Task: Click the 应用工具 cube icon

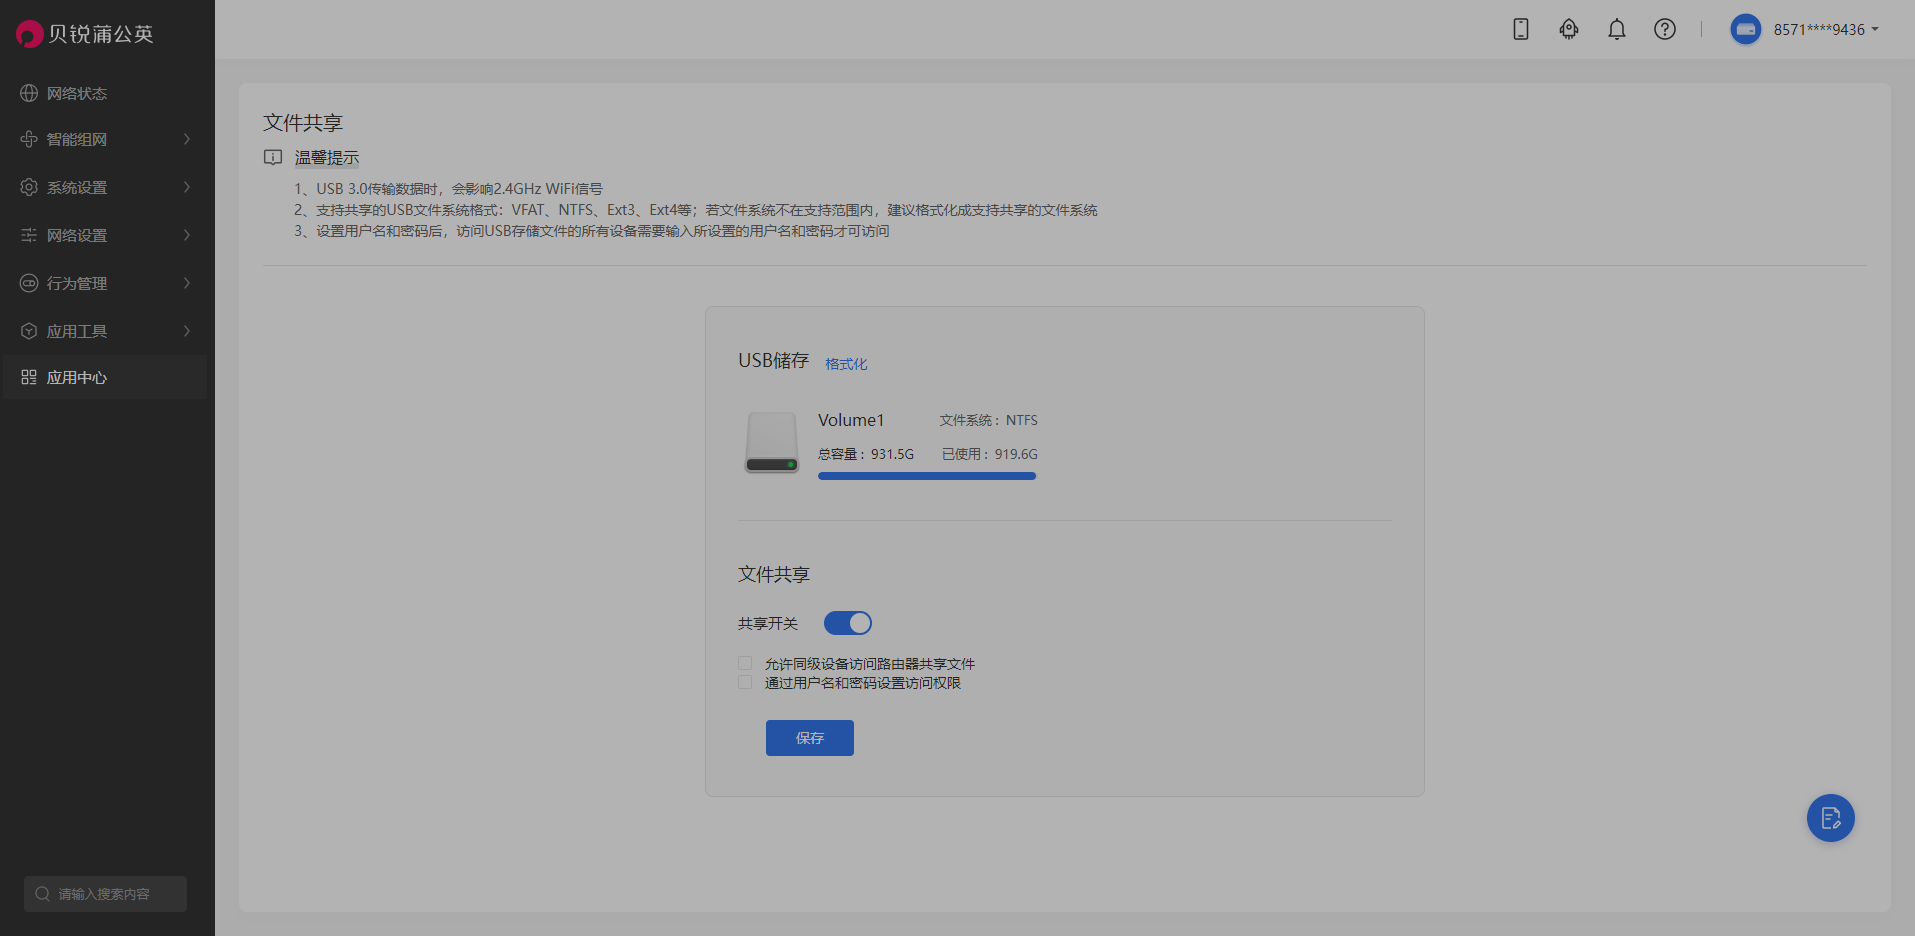Action: [29, 331]
